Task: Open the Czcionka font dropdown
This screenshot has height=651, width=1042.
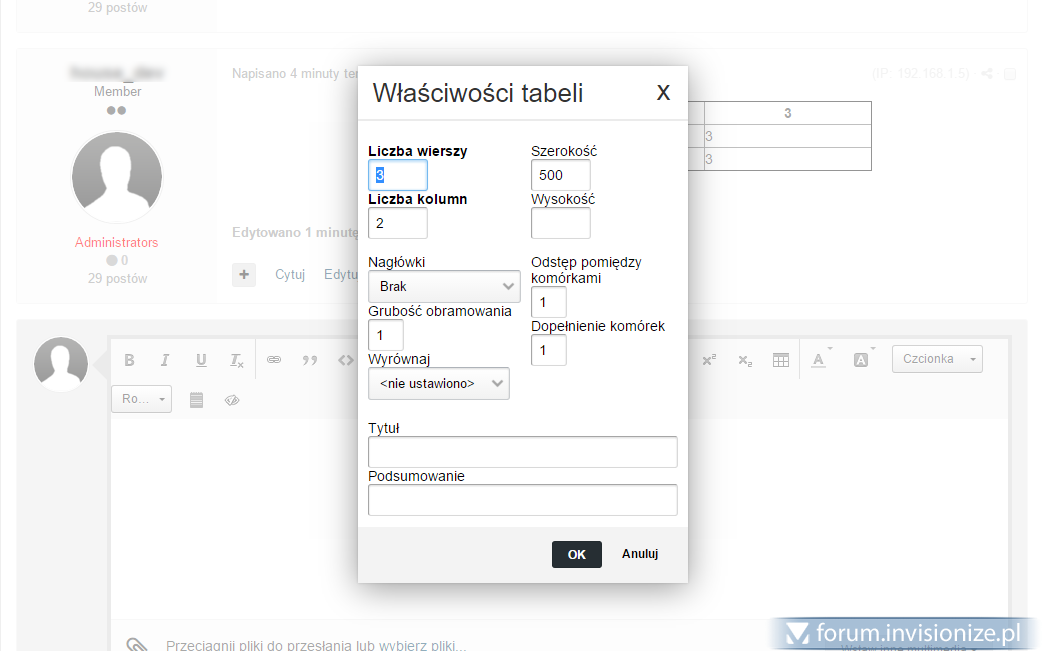Action: [x=936, y=359]
